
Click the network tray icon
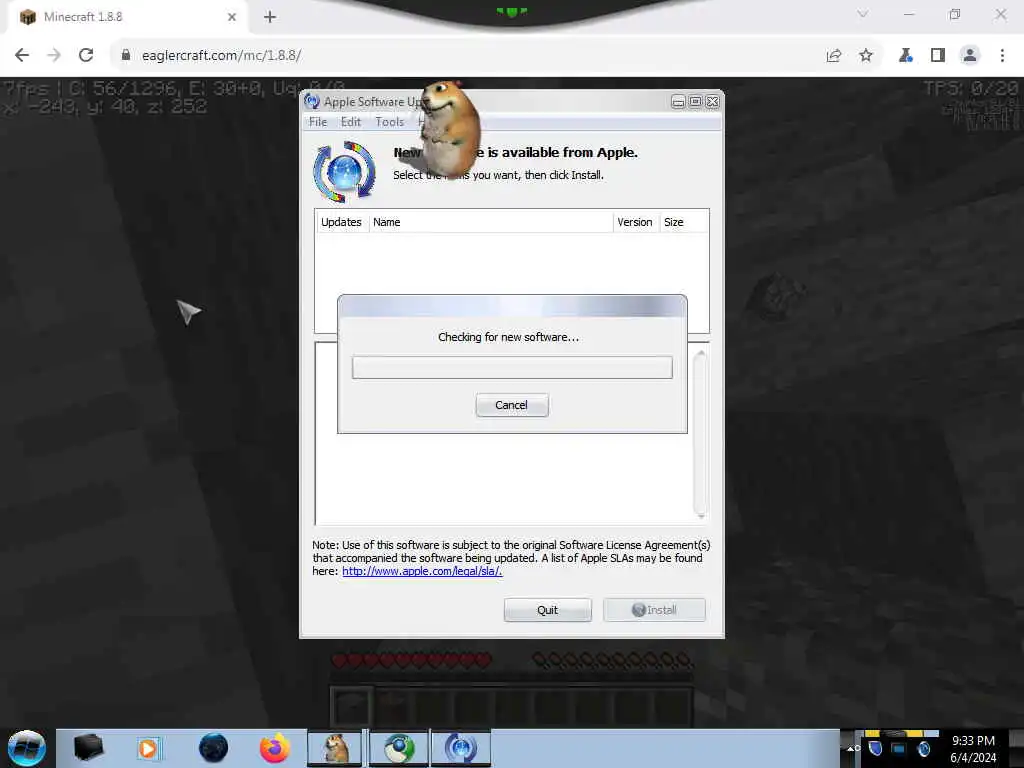[x=899, y=748]
